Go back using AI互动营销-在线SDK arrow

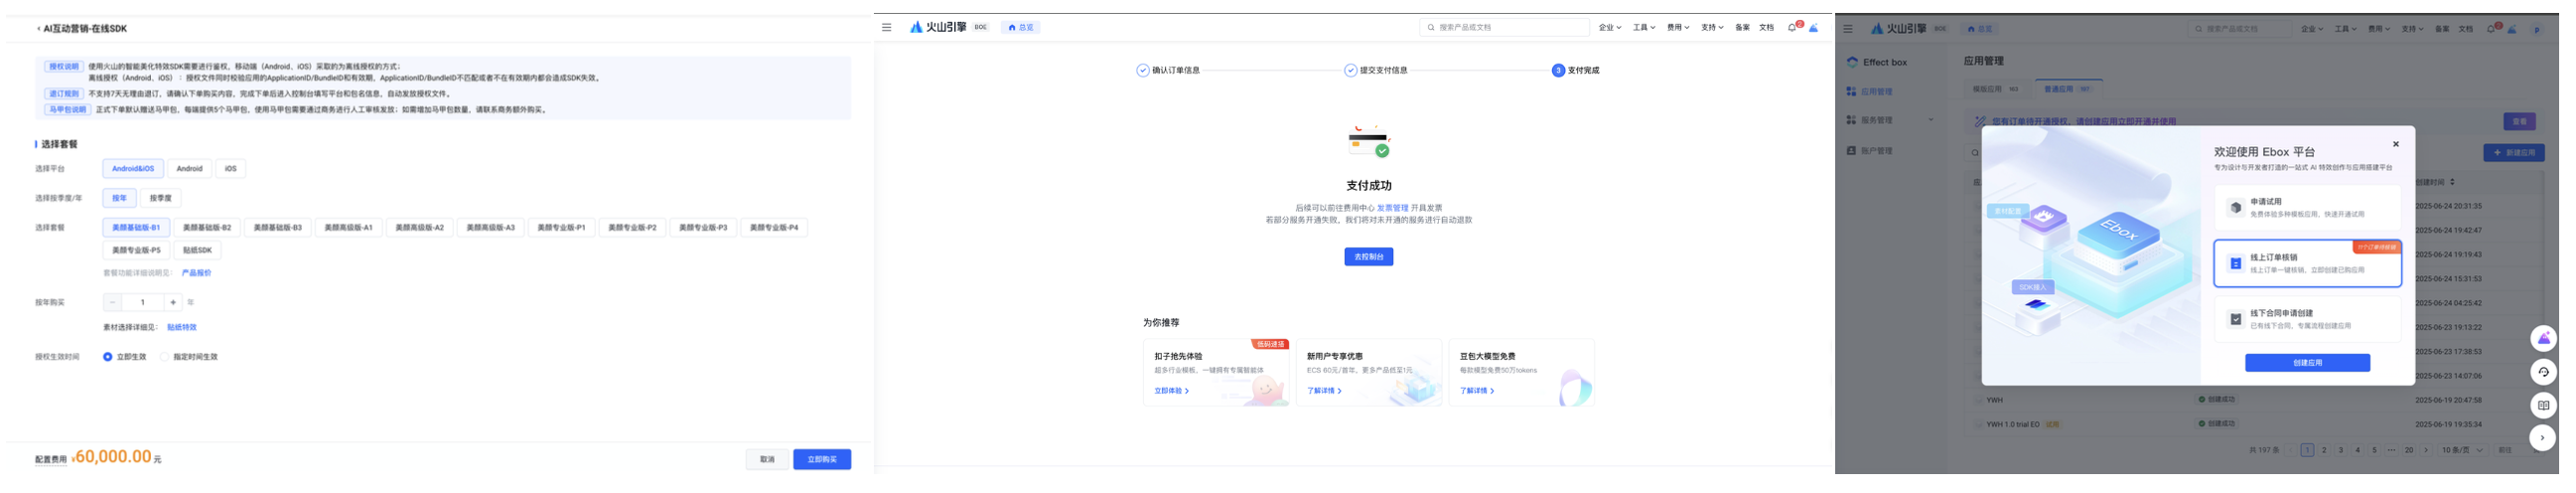39,29
